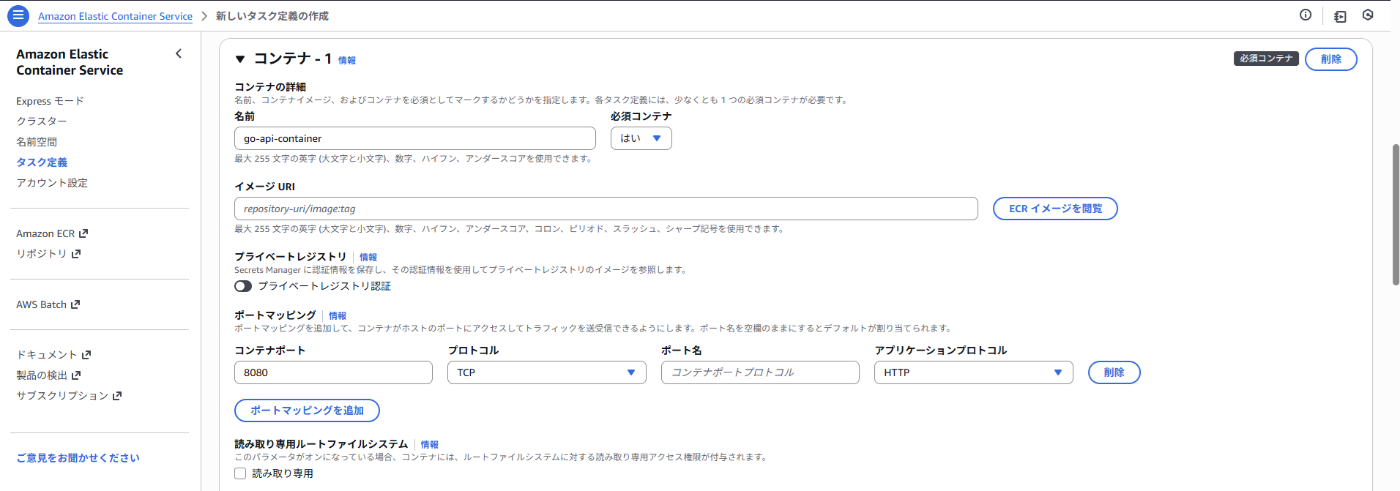Open the プロトコル dropdown set to TCP
Image resolution: width=1400 pixels, height=491 pixels.
546,372
